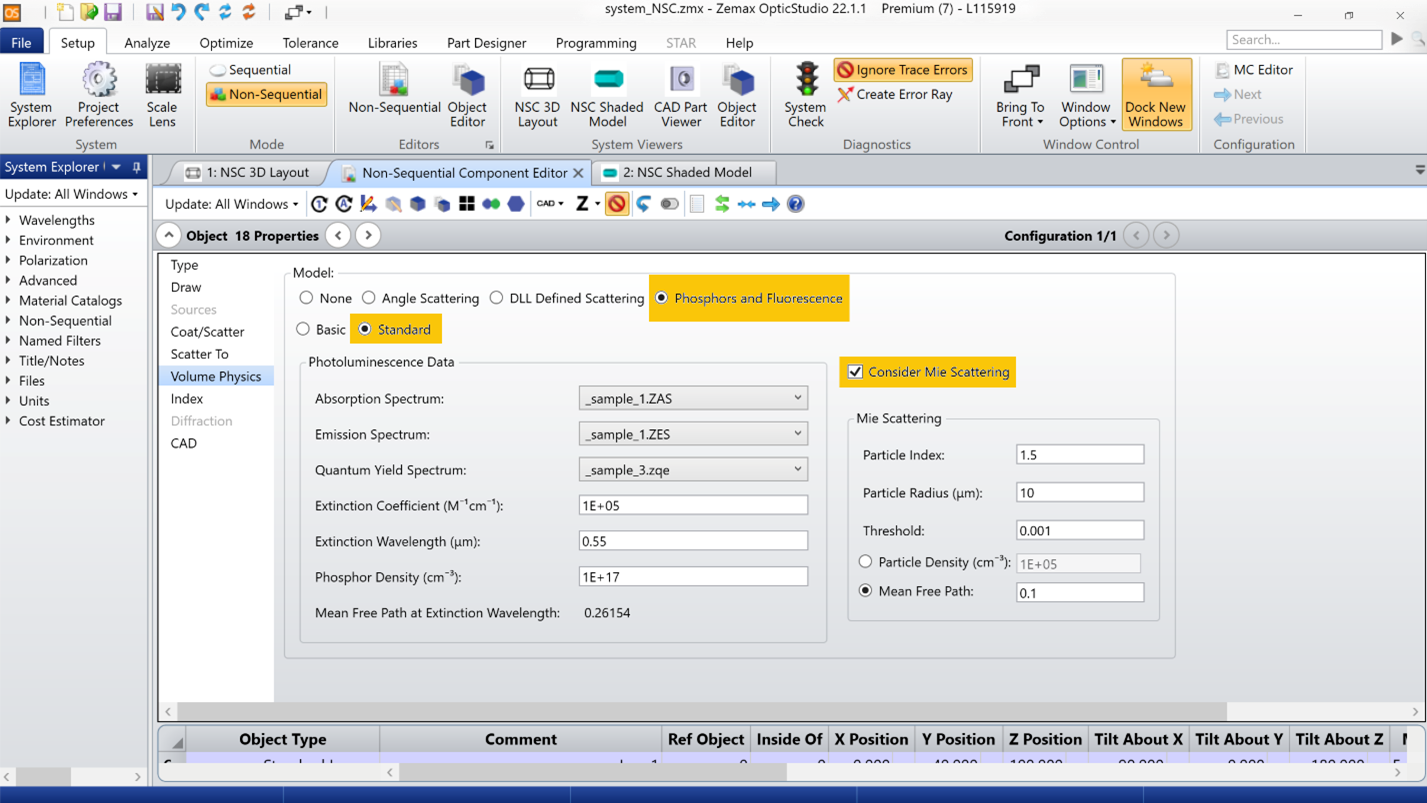
Task: Switch mode to Sequential
Action: coord(250,70)
